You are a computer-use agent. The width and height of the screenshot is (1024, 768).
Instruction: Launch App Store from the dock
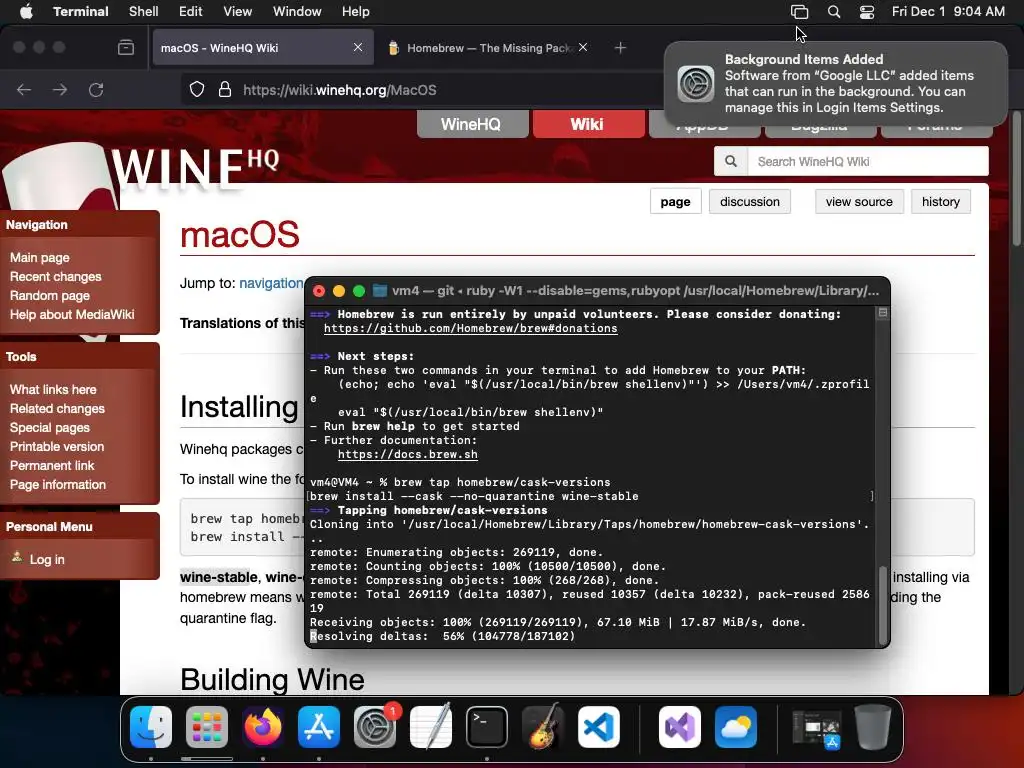319,727
